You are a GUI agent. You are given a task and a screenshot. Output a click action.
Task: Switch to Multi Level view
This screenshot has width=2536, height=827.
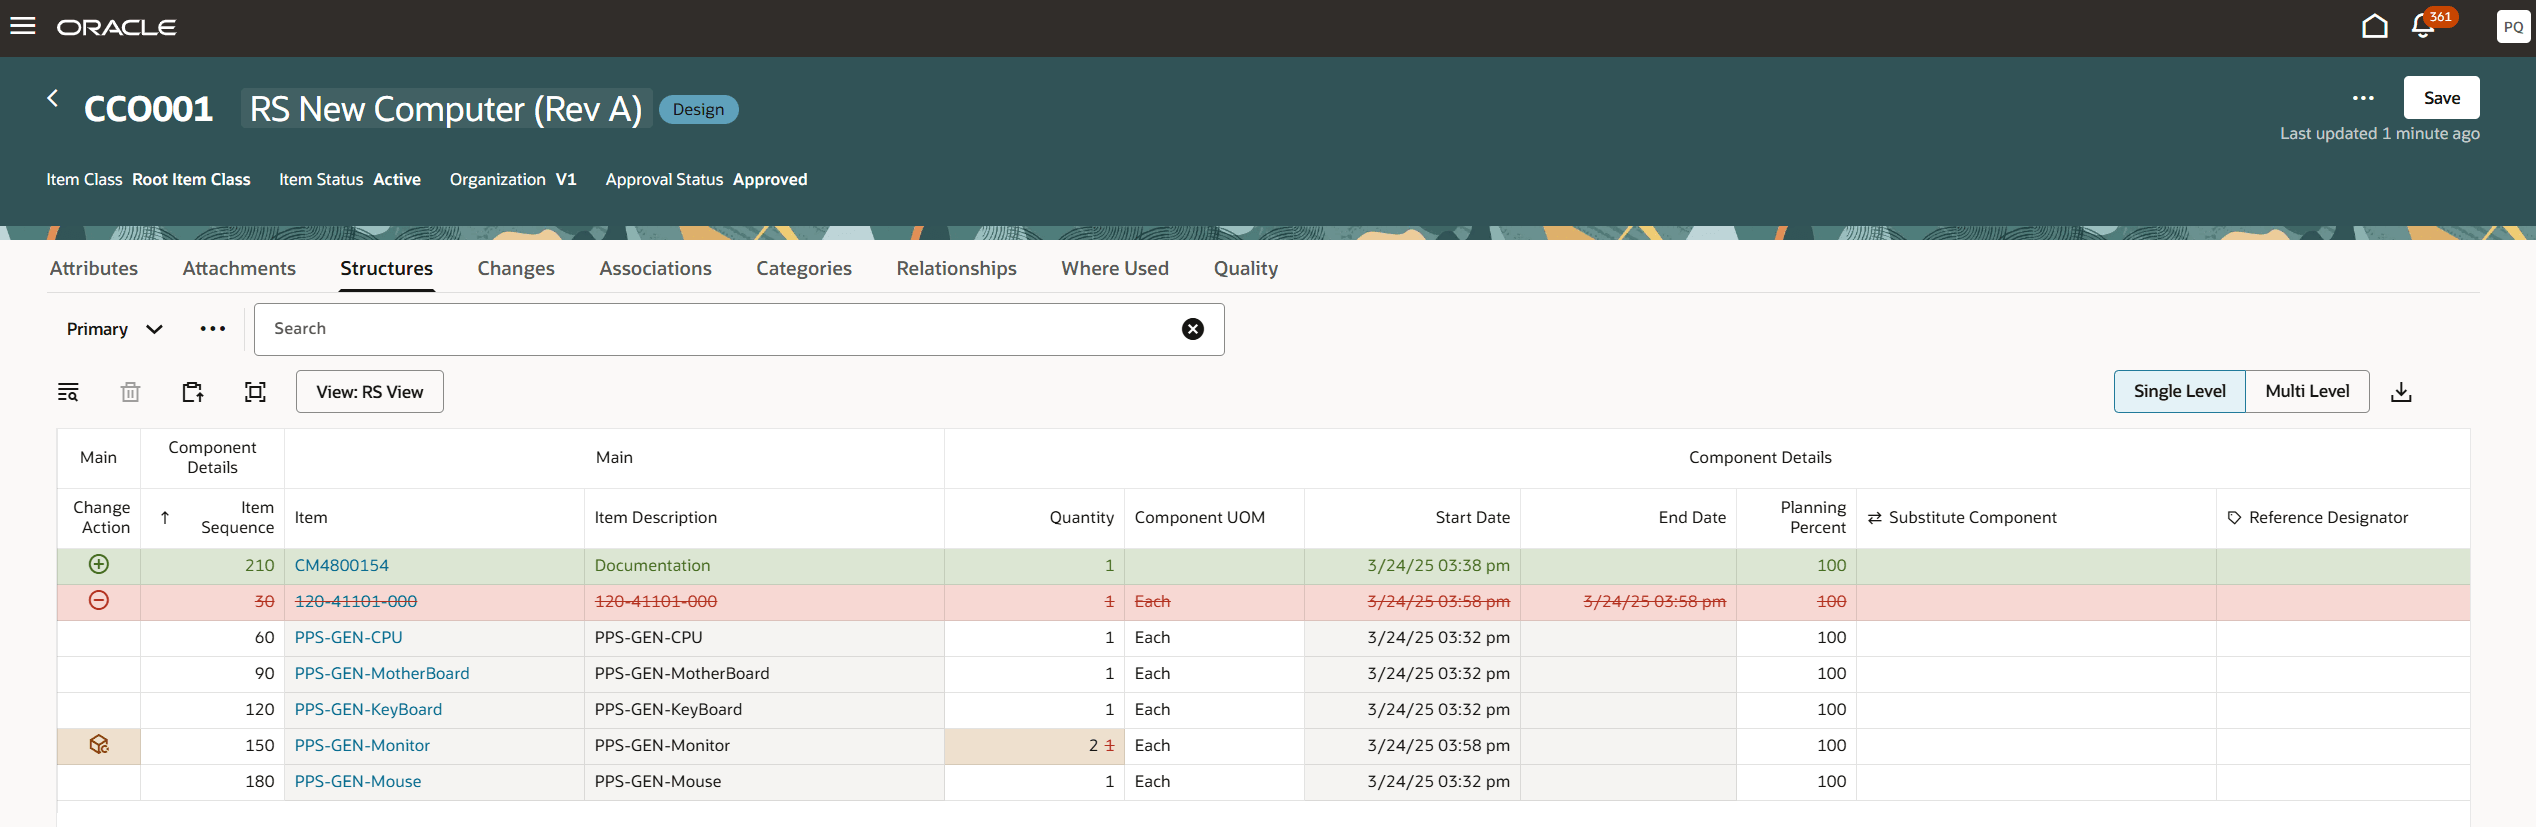tap(2307, 391)
